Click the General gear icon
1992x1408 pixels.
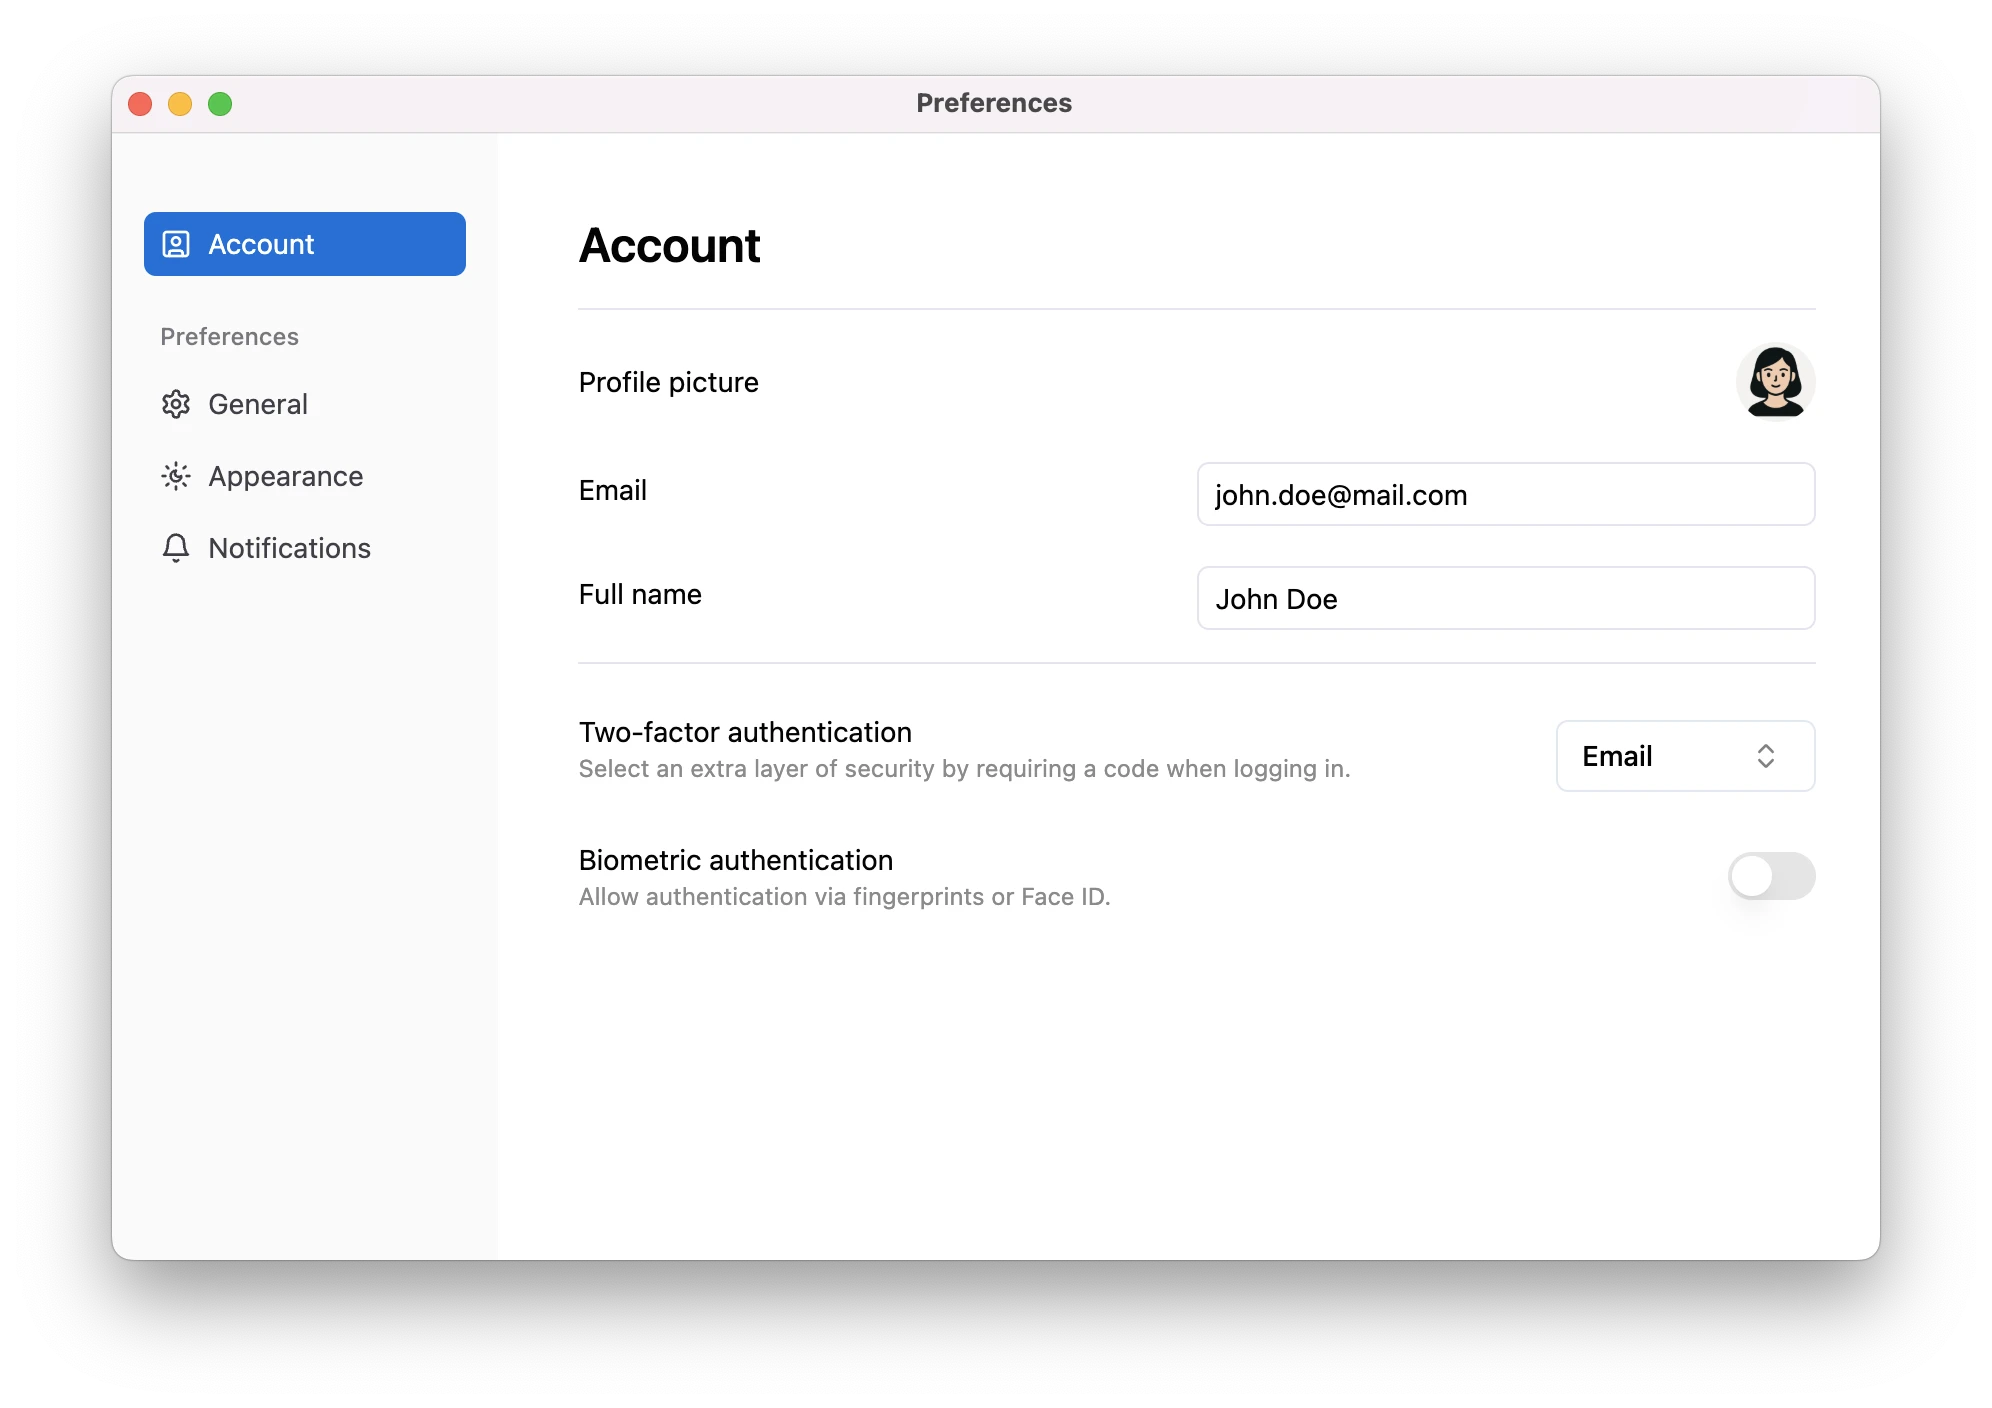coord(176,404)
